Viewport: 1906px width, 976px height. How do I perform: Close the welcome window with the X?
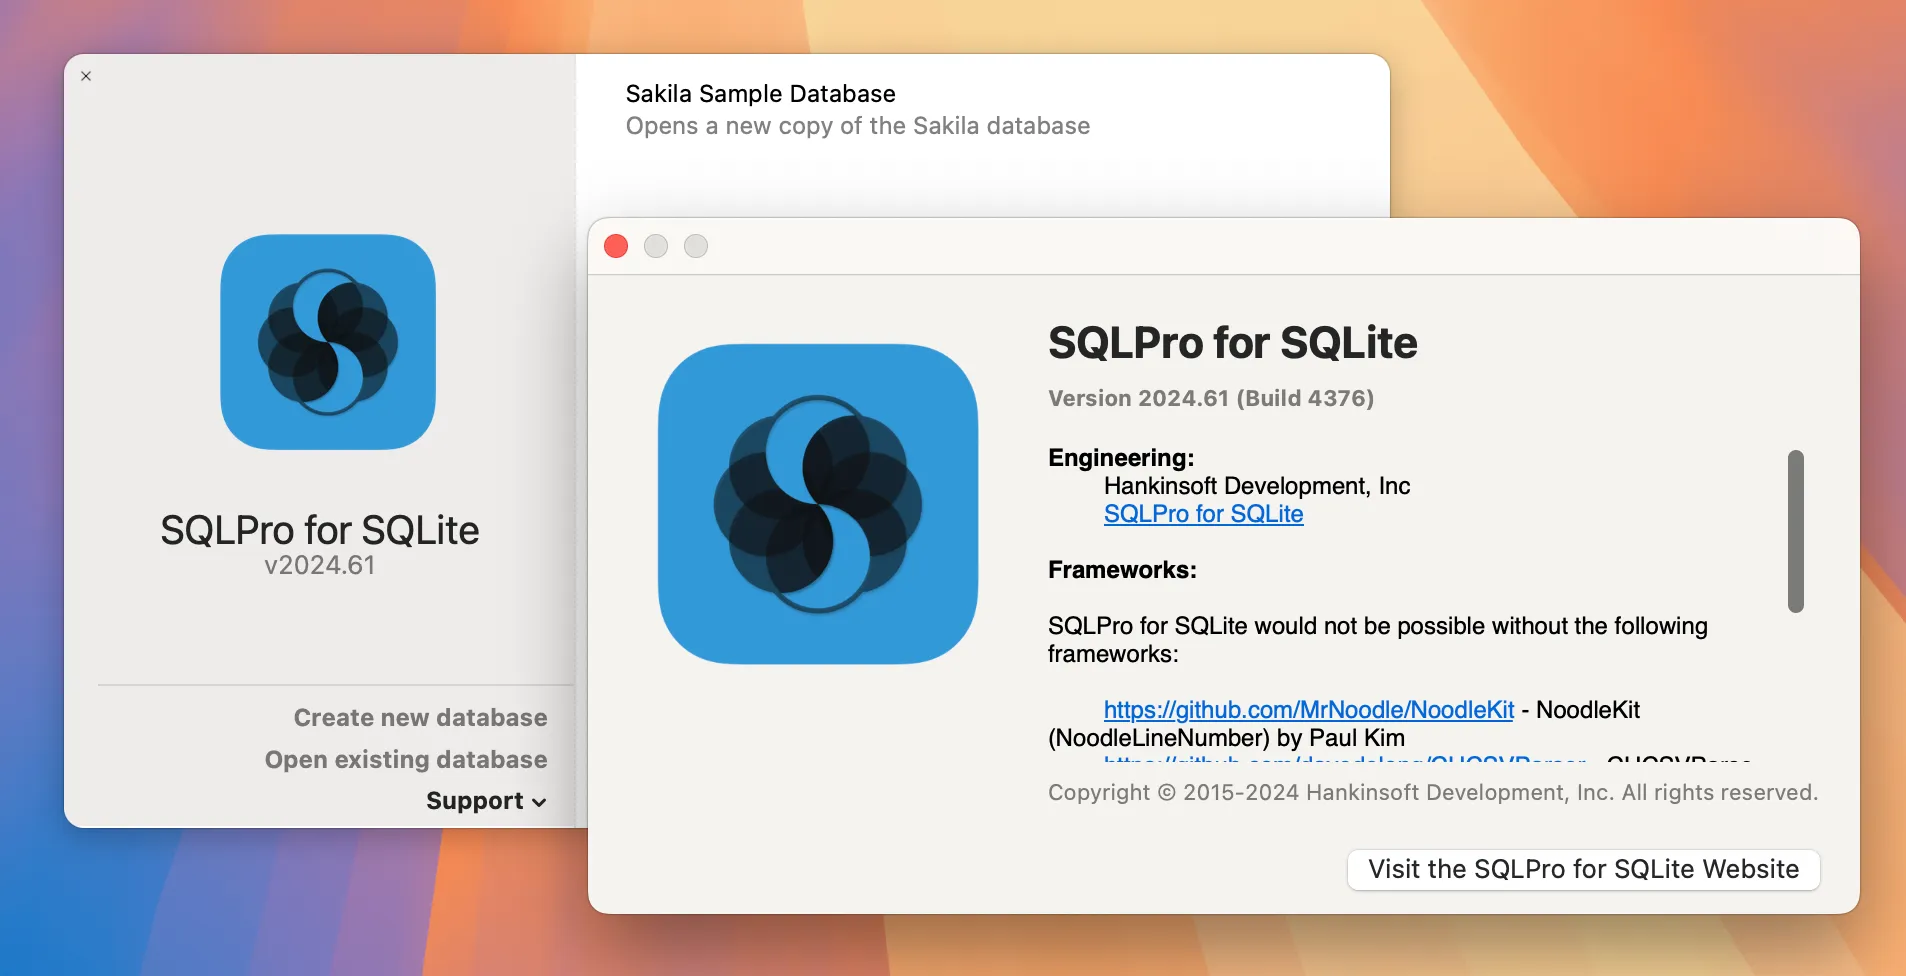(x=86, y=76)
